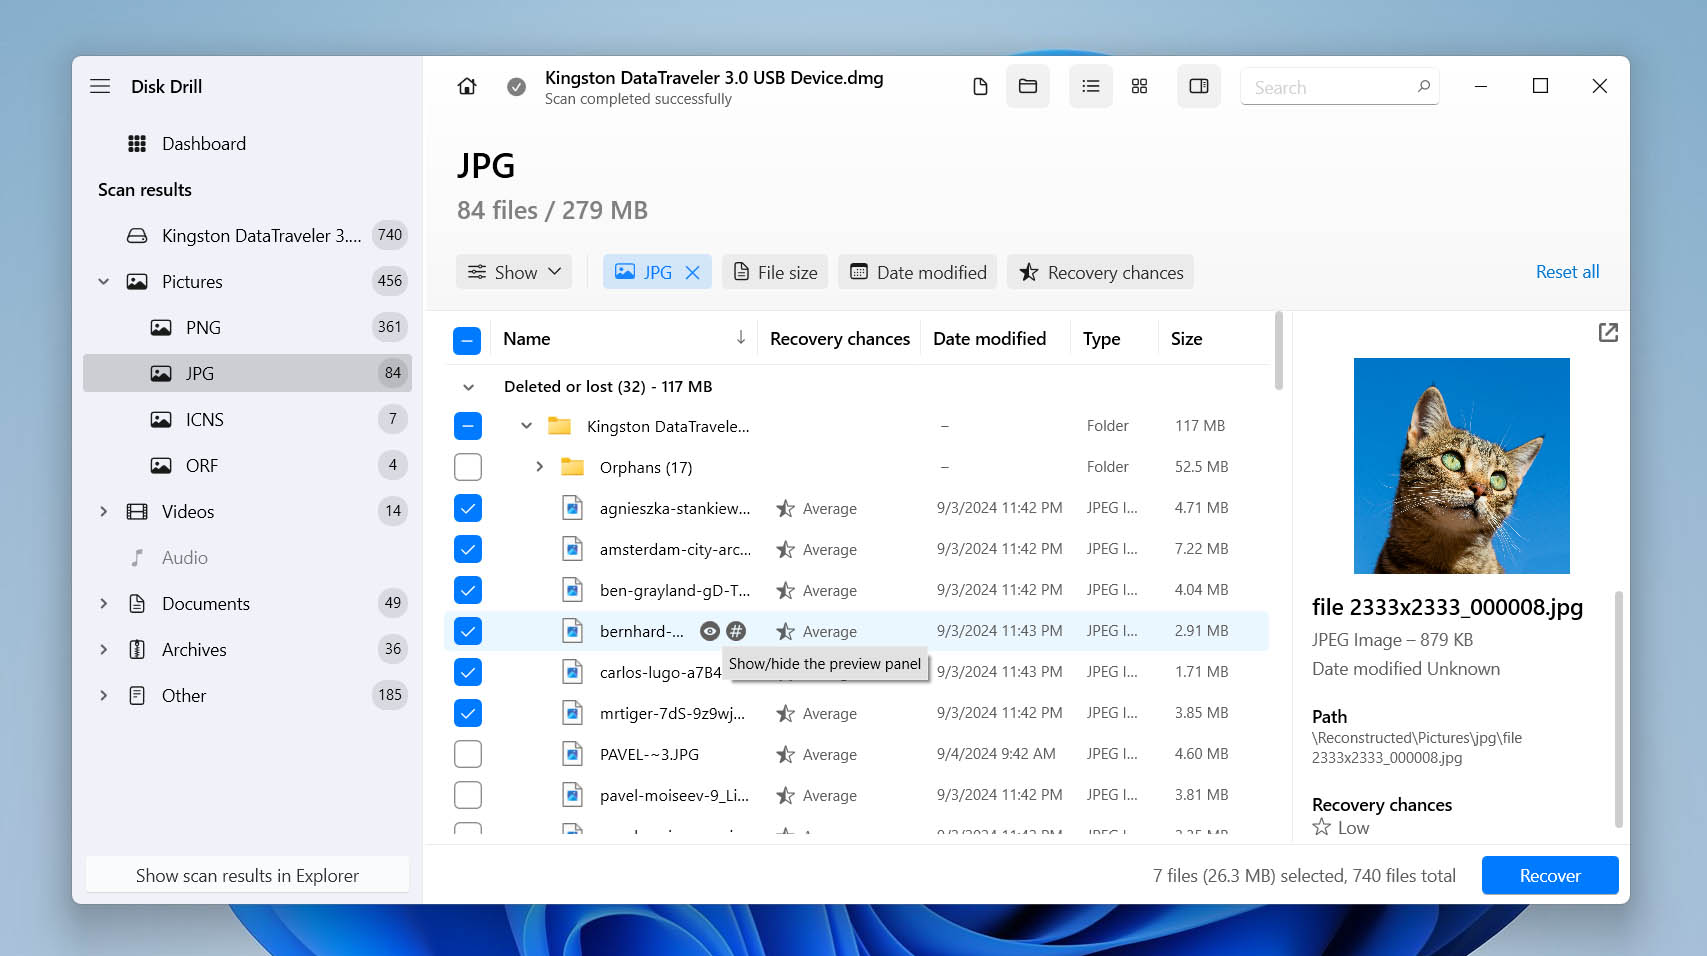Open preview in external window icon
This screenshot has width=1707, height=956.
1608,332
